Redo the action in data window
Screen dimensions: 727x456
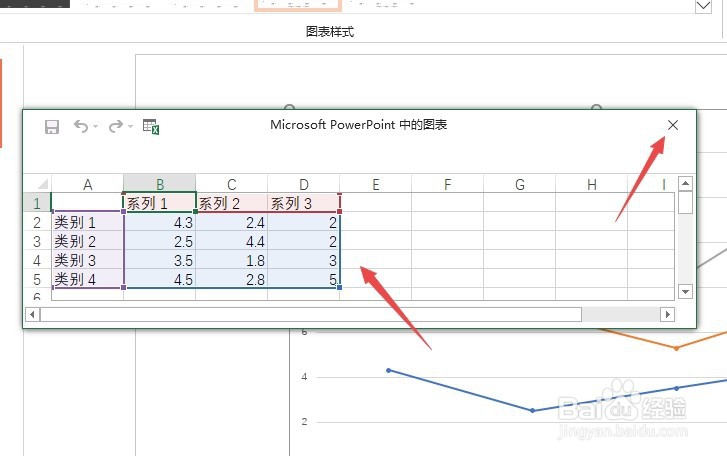[116, 126]
